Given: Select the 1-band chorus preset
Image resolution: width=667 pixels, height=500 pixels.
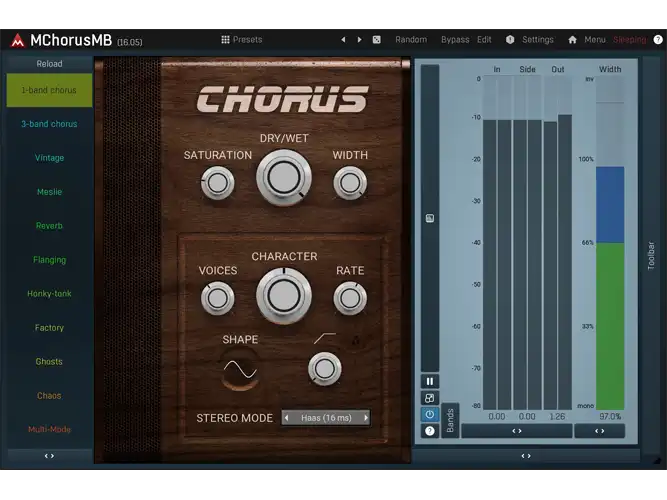Looking at the screenshot, I should pyautogui.click(x=49, y=90).
